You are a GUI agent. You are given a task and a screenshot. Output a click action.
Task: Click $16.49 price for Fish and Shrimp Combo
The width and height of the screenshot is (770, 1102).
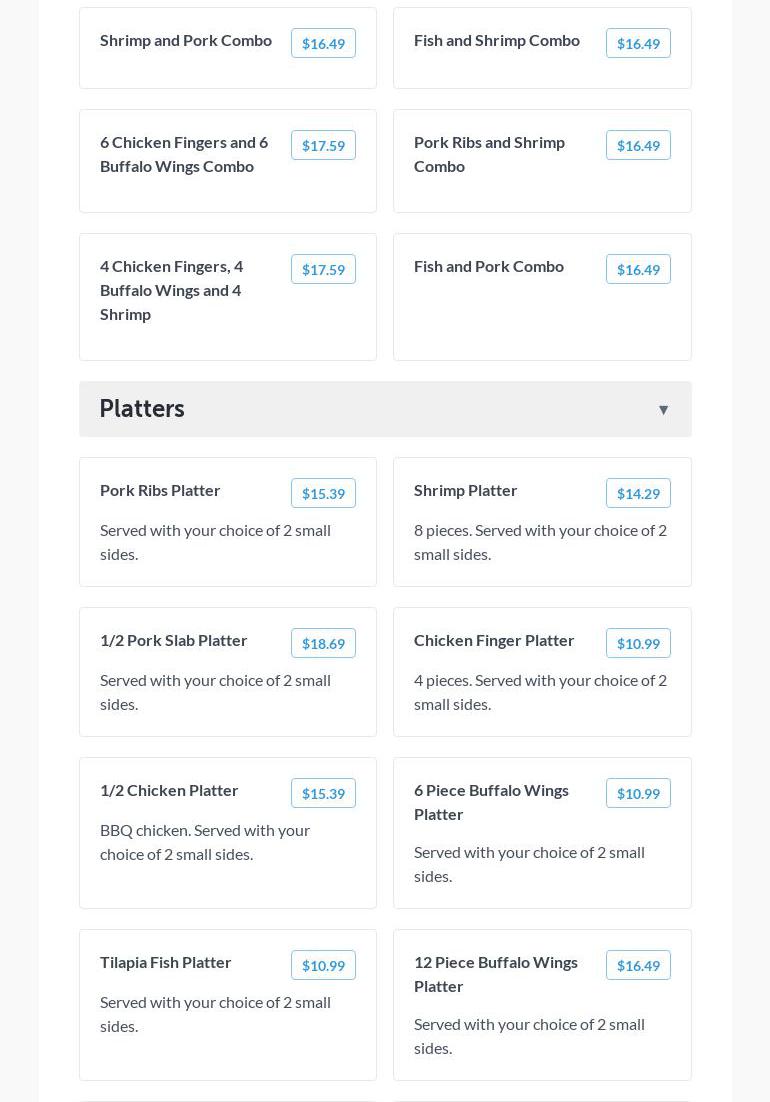pyautogui.click(x=638, y=43)
